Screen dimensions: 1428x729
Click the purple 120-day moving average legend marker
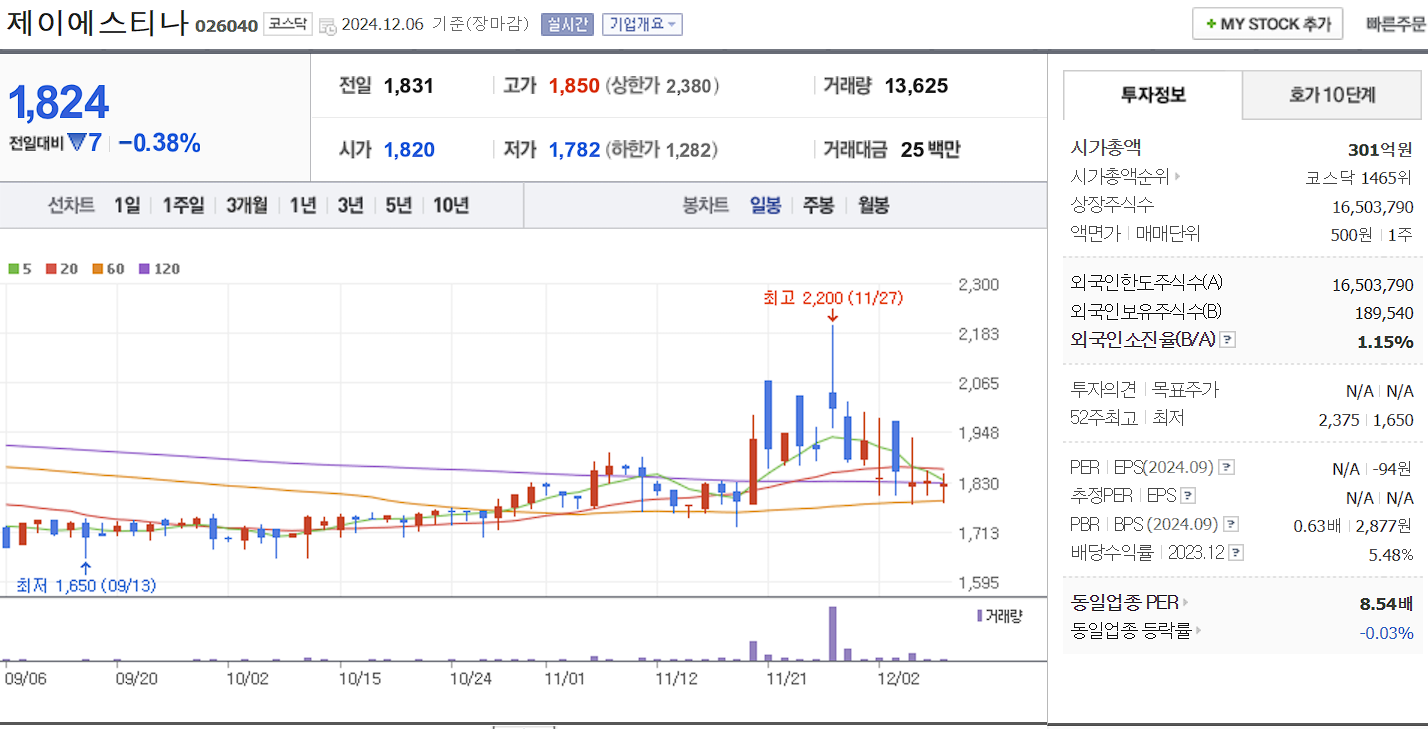(x=144, y=269)
